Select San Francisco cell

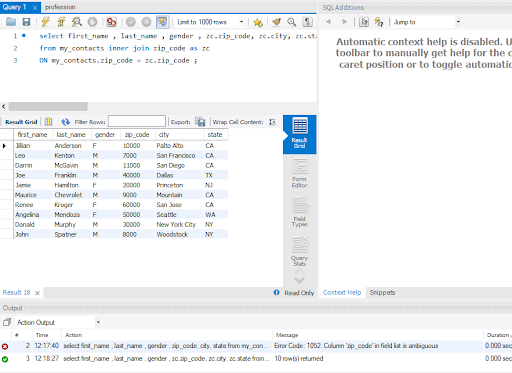click(x=179, y=156)
